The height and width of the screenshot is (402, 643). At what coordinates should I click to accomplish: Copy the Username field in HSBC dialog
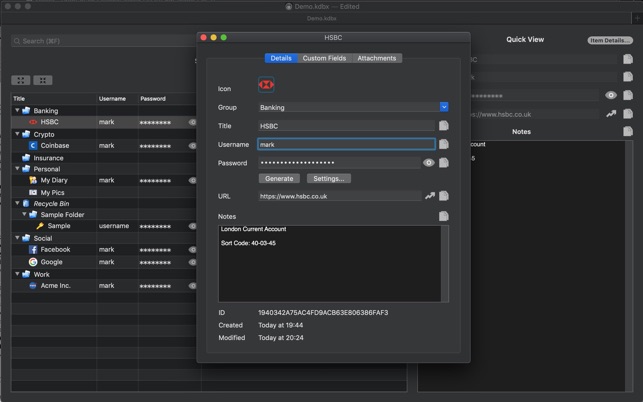coord(444,144)
